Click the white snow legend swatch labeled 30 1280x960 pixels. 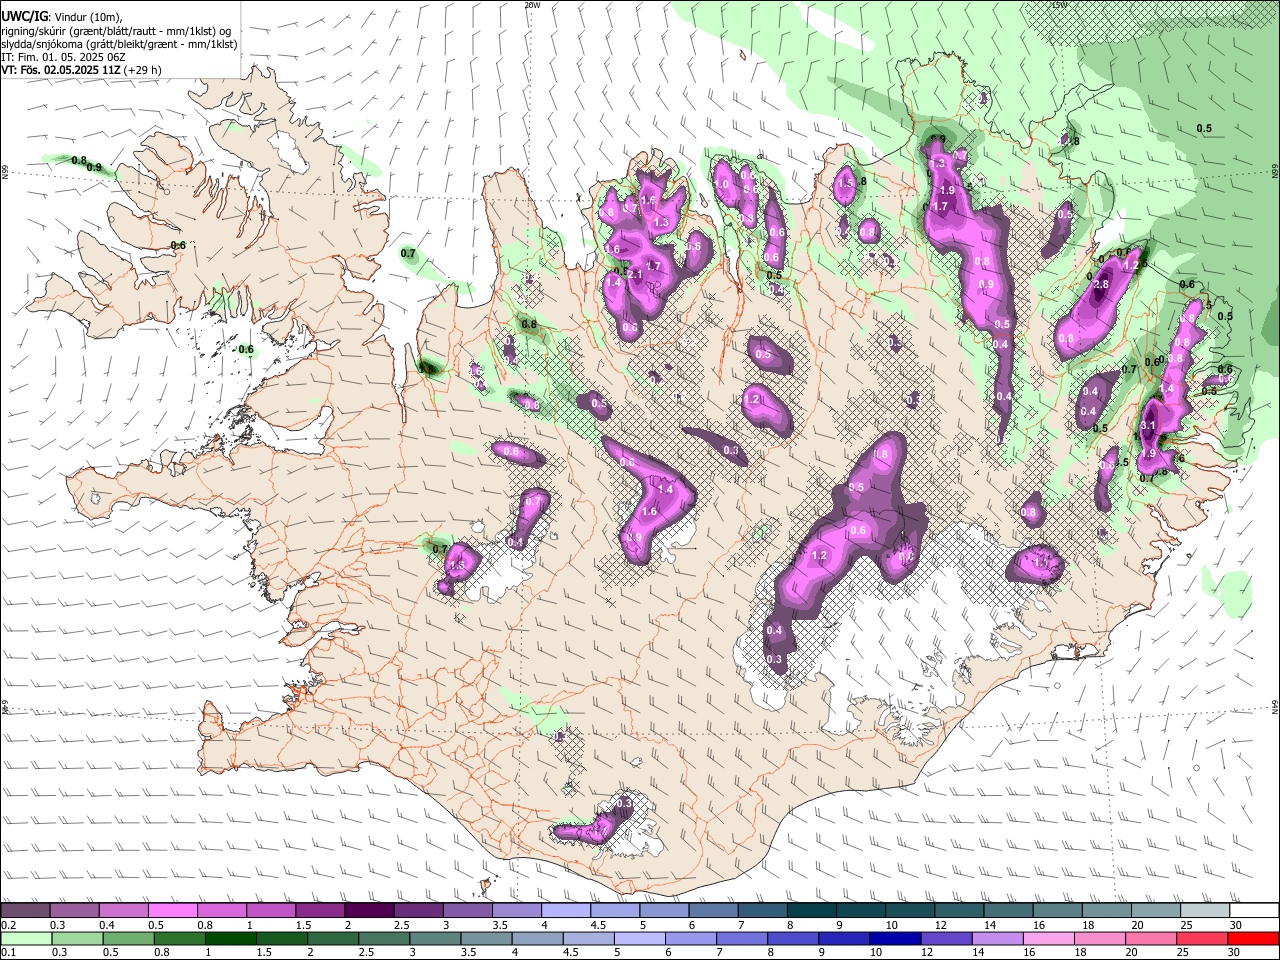(x=1255, y=911)
